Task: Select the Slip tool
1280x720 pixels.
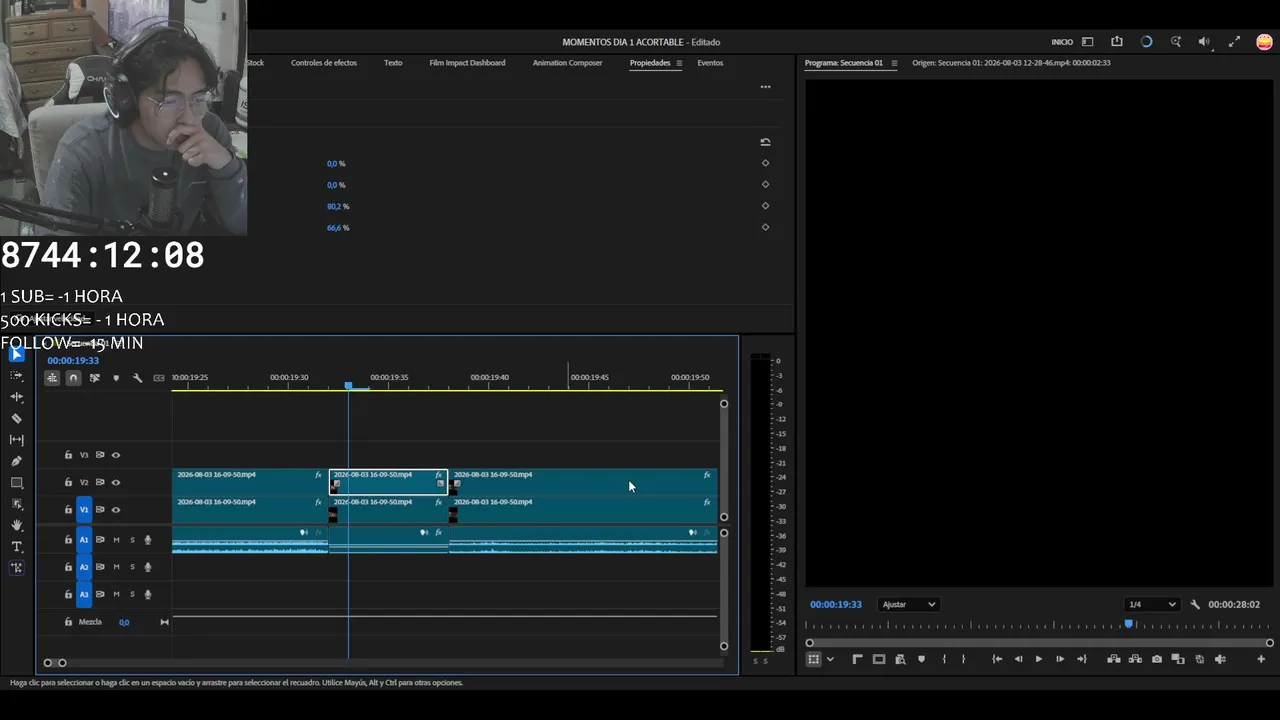Action: pos(17,440)
